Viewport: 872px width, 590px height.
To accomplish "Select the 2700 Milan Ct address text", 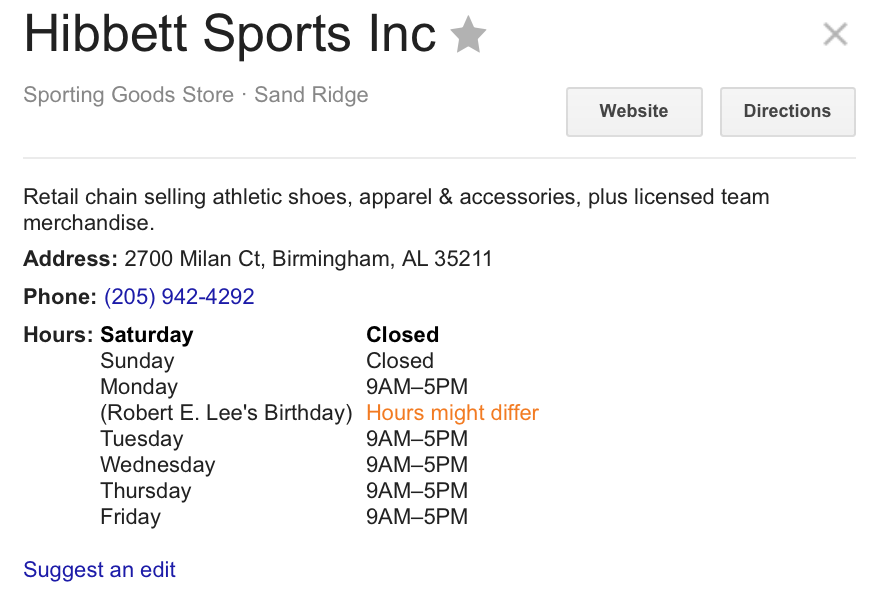I will click(x=308, y=259).
